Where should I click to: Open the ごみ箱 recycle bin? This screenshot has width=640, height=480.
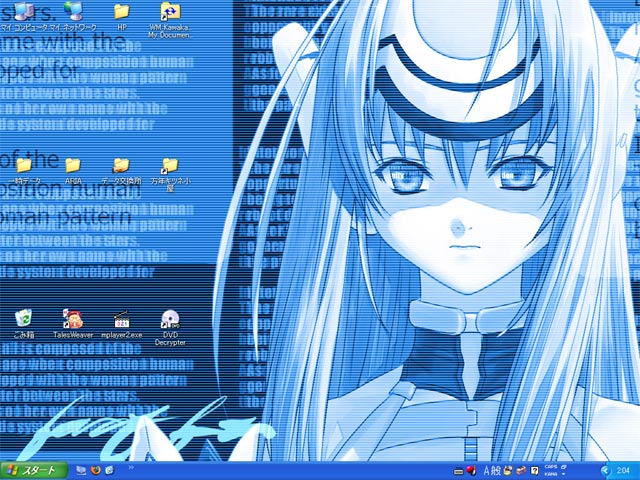click(x=24, y=324)
